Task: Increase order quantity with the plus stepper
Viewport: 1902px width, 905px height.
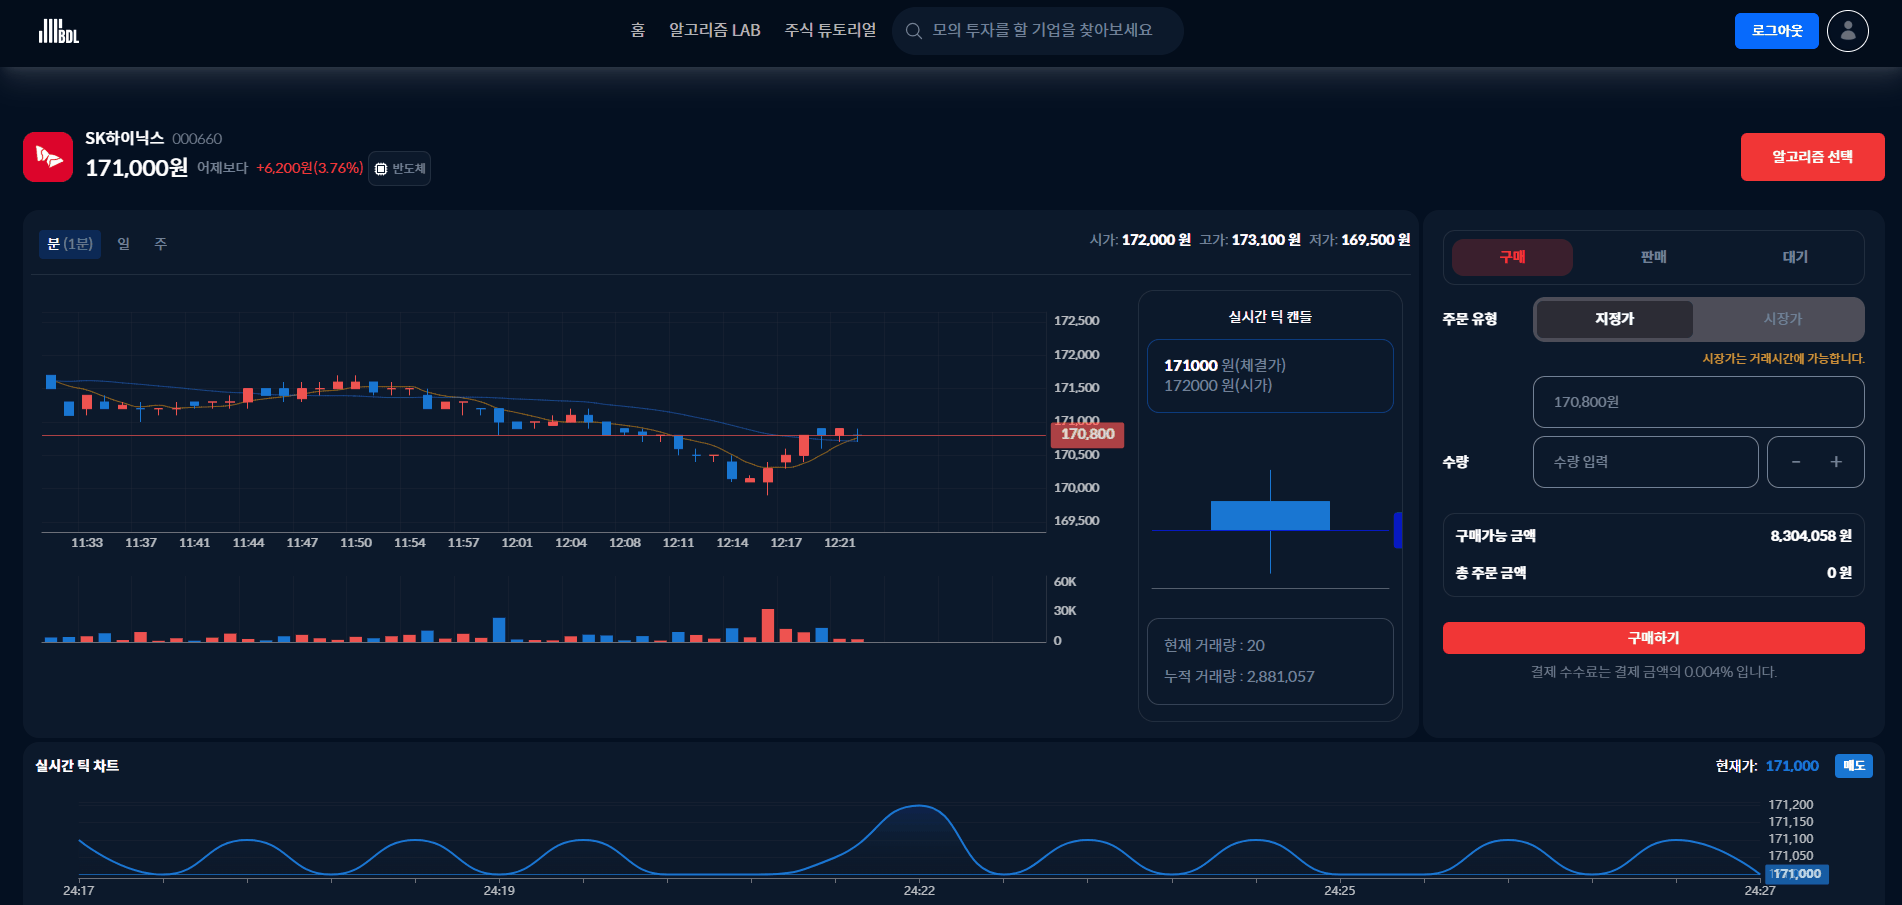Action: pyautogui.click(x=1836, y=461)
